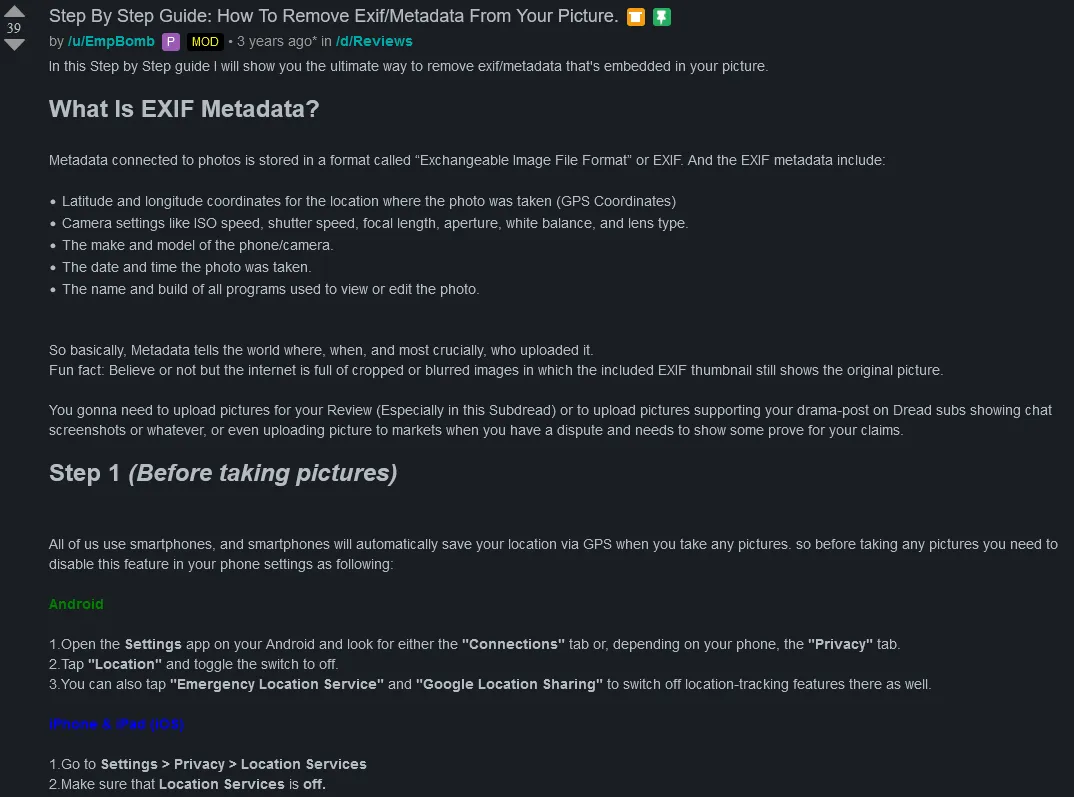Open the Step By Step Guide post title
This screenshot has height=797, width=1074.
[333, 16]
